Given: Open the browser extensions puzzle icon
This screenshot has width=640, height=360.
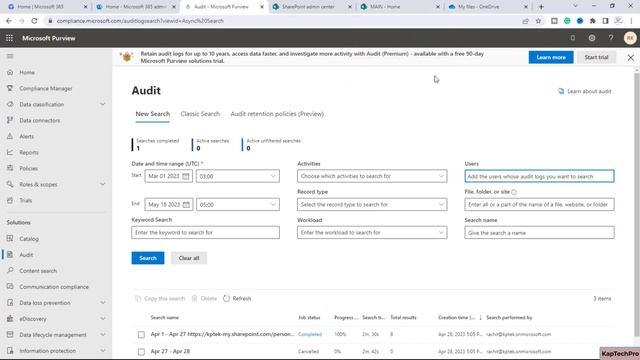Looking at the screenshot, I should pyautogui.click(x=593, y=21).
